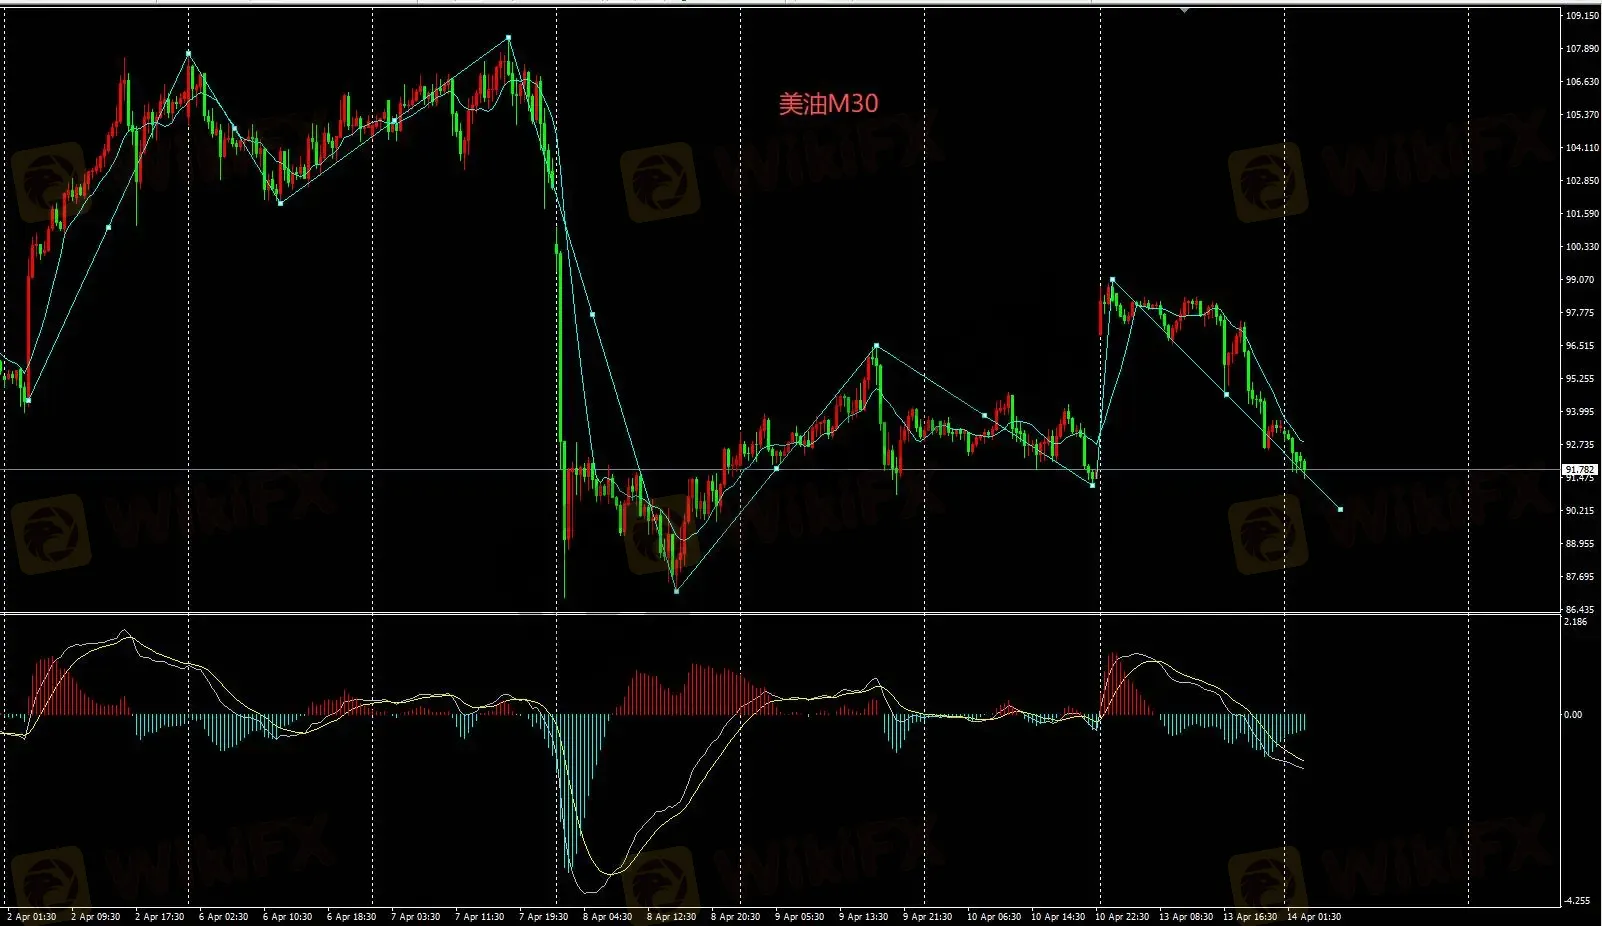Click the 2 Apr 17:30 time label
1602x926 pixels.
point(160,917)
